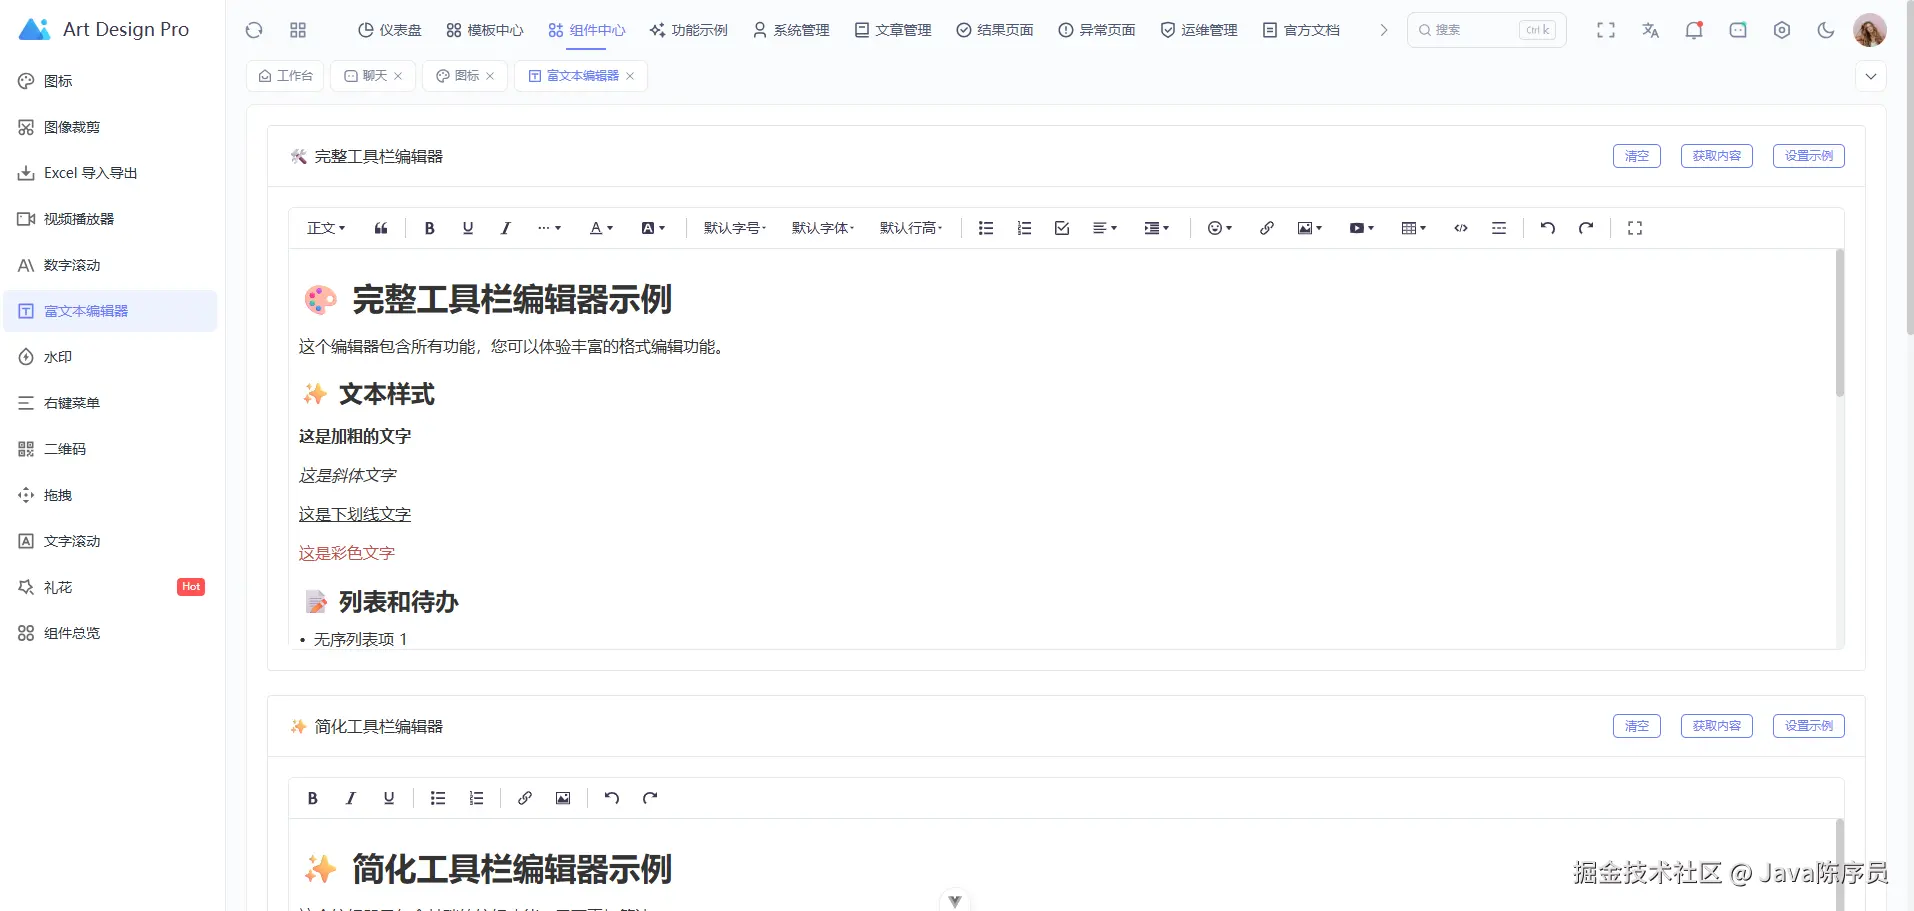Expand the more text styles dropdown
1914x911 pixels.
[549, 228]
